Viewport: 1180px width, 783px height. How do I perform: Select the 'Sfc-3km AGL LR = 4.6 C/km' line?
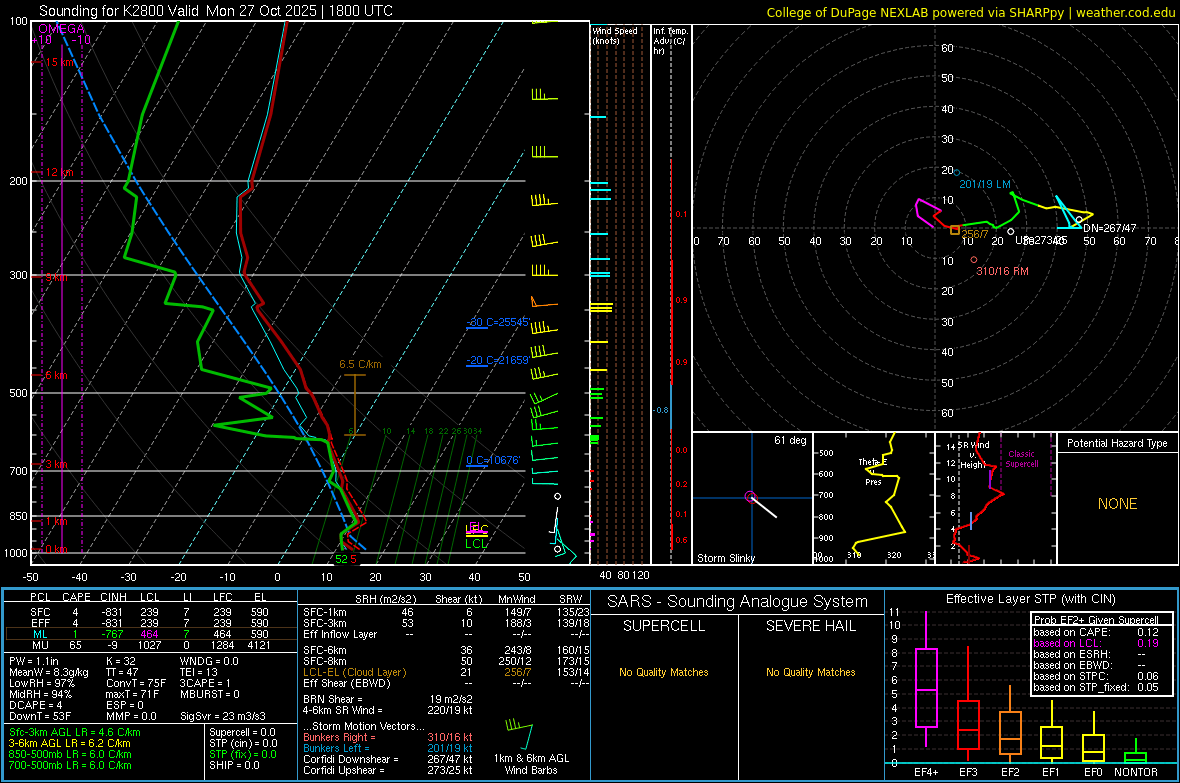[x=75, y=732]
